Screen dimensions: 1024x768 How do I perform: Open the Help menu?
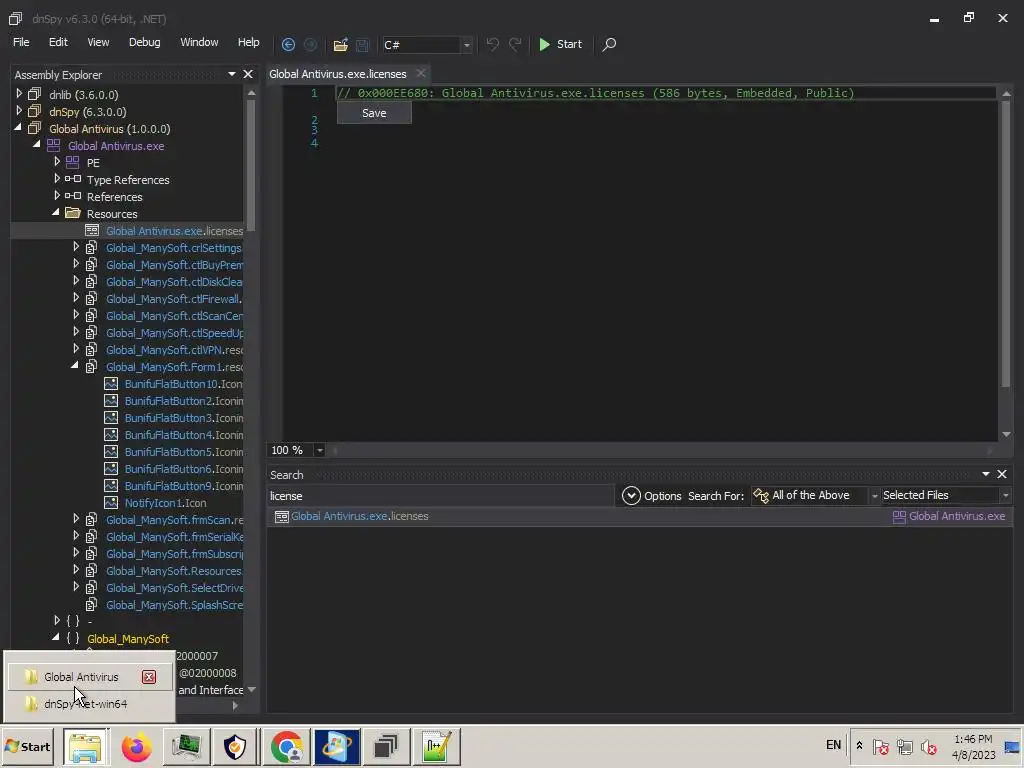tap(248, 42)
